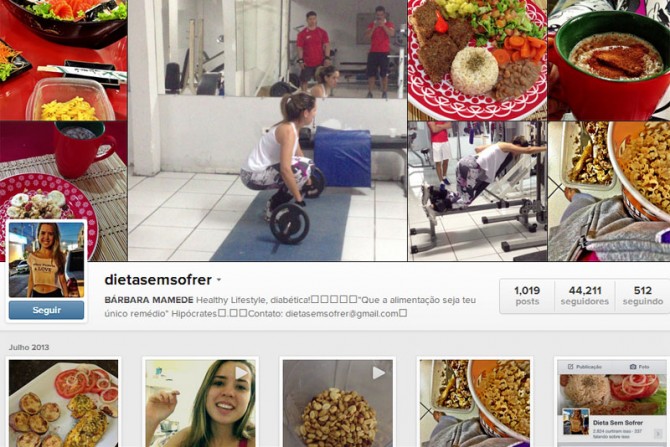
Task: Click the Seguir follow button
Action: 47,310
